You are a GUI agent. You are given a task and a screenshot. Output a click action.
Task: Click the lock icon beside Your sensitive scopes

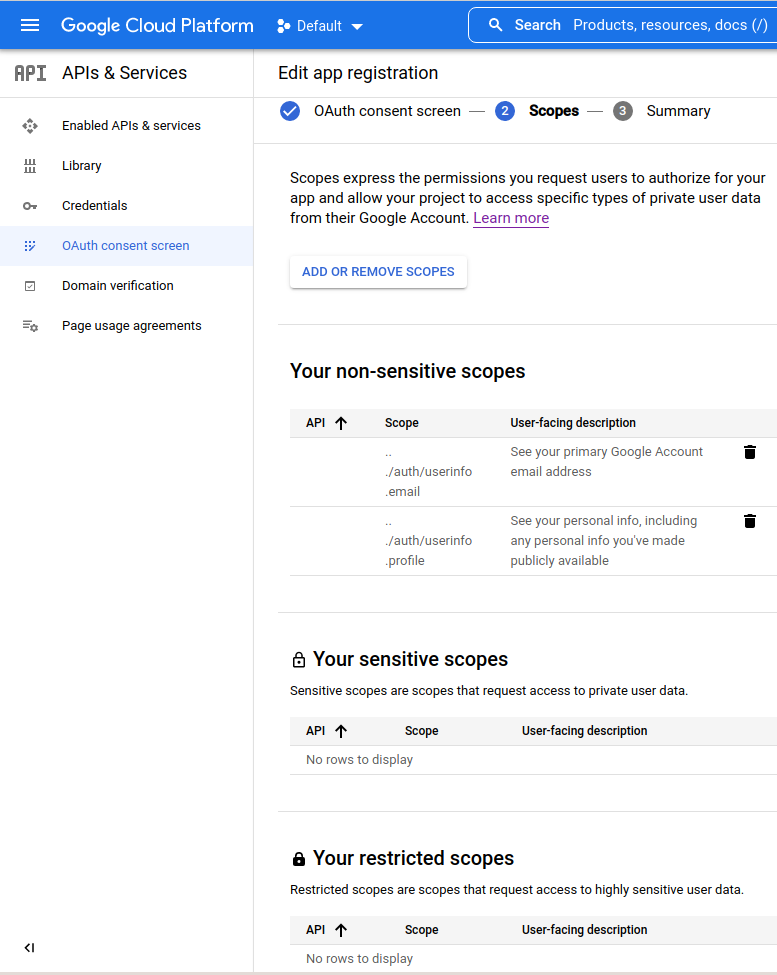point(299,660)
